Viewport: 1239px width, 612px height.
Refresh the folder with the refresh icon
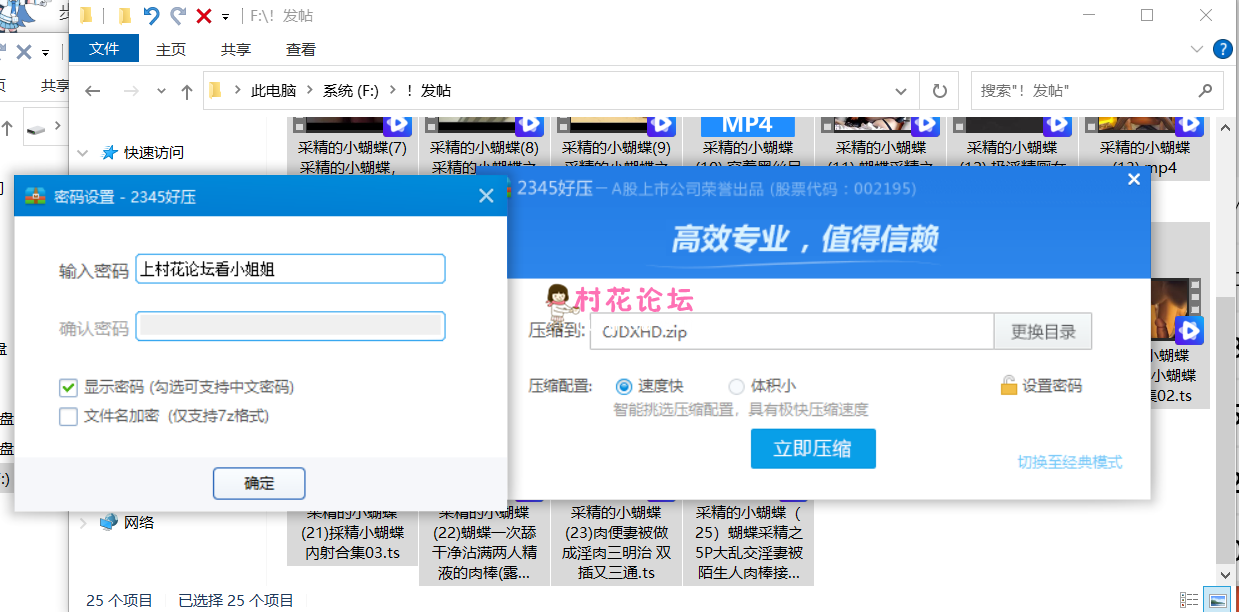click(939, 91)
